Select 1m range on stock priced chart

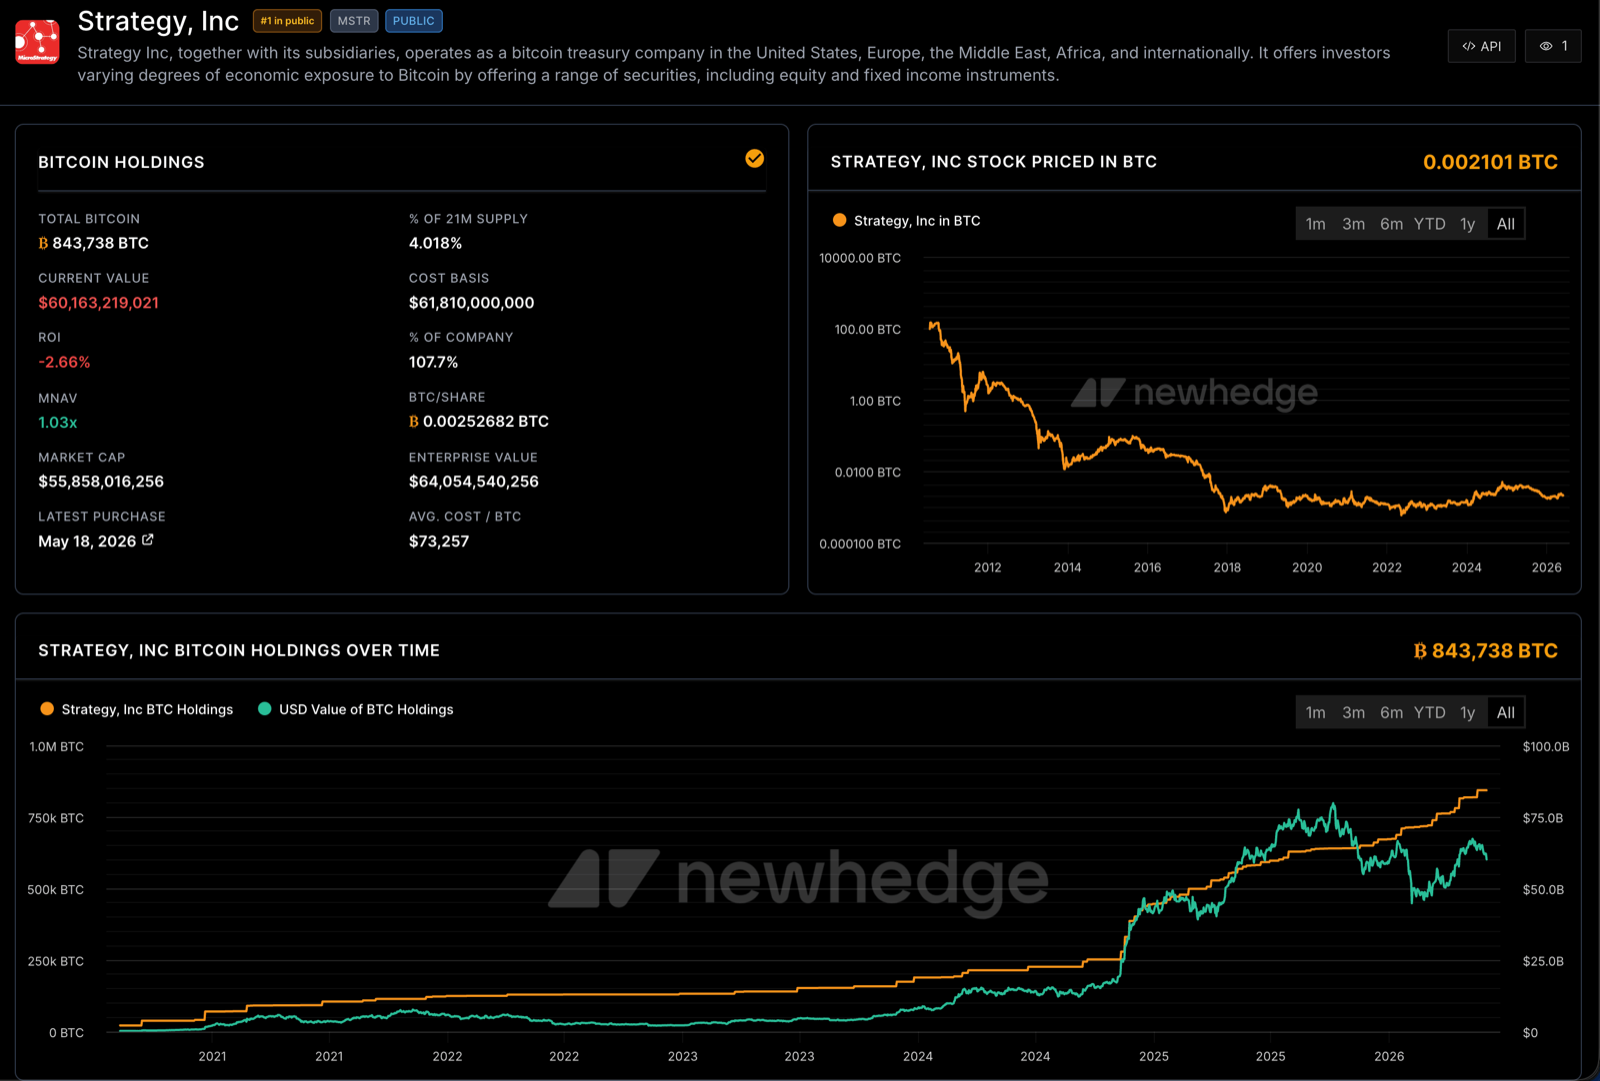(x=1315, y=224)
